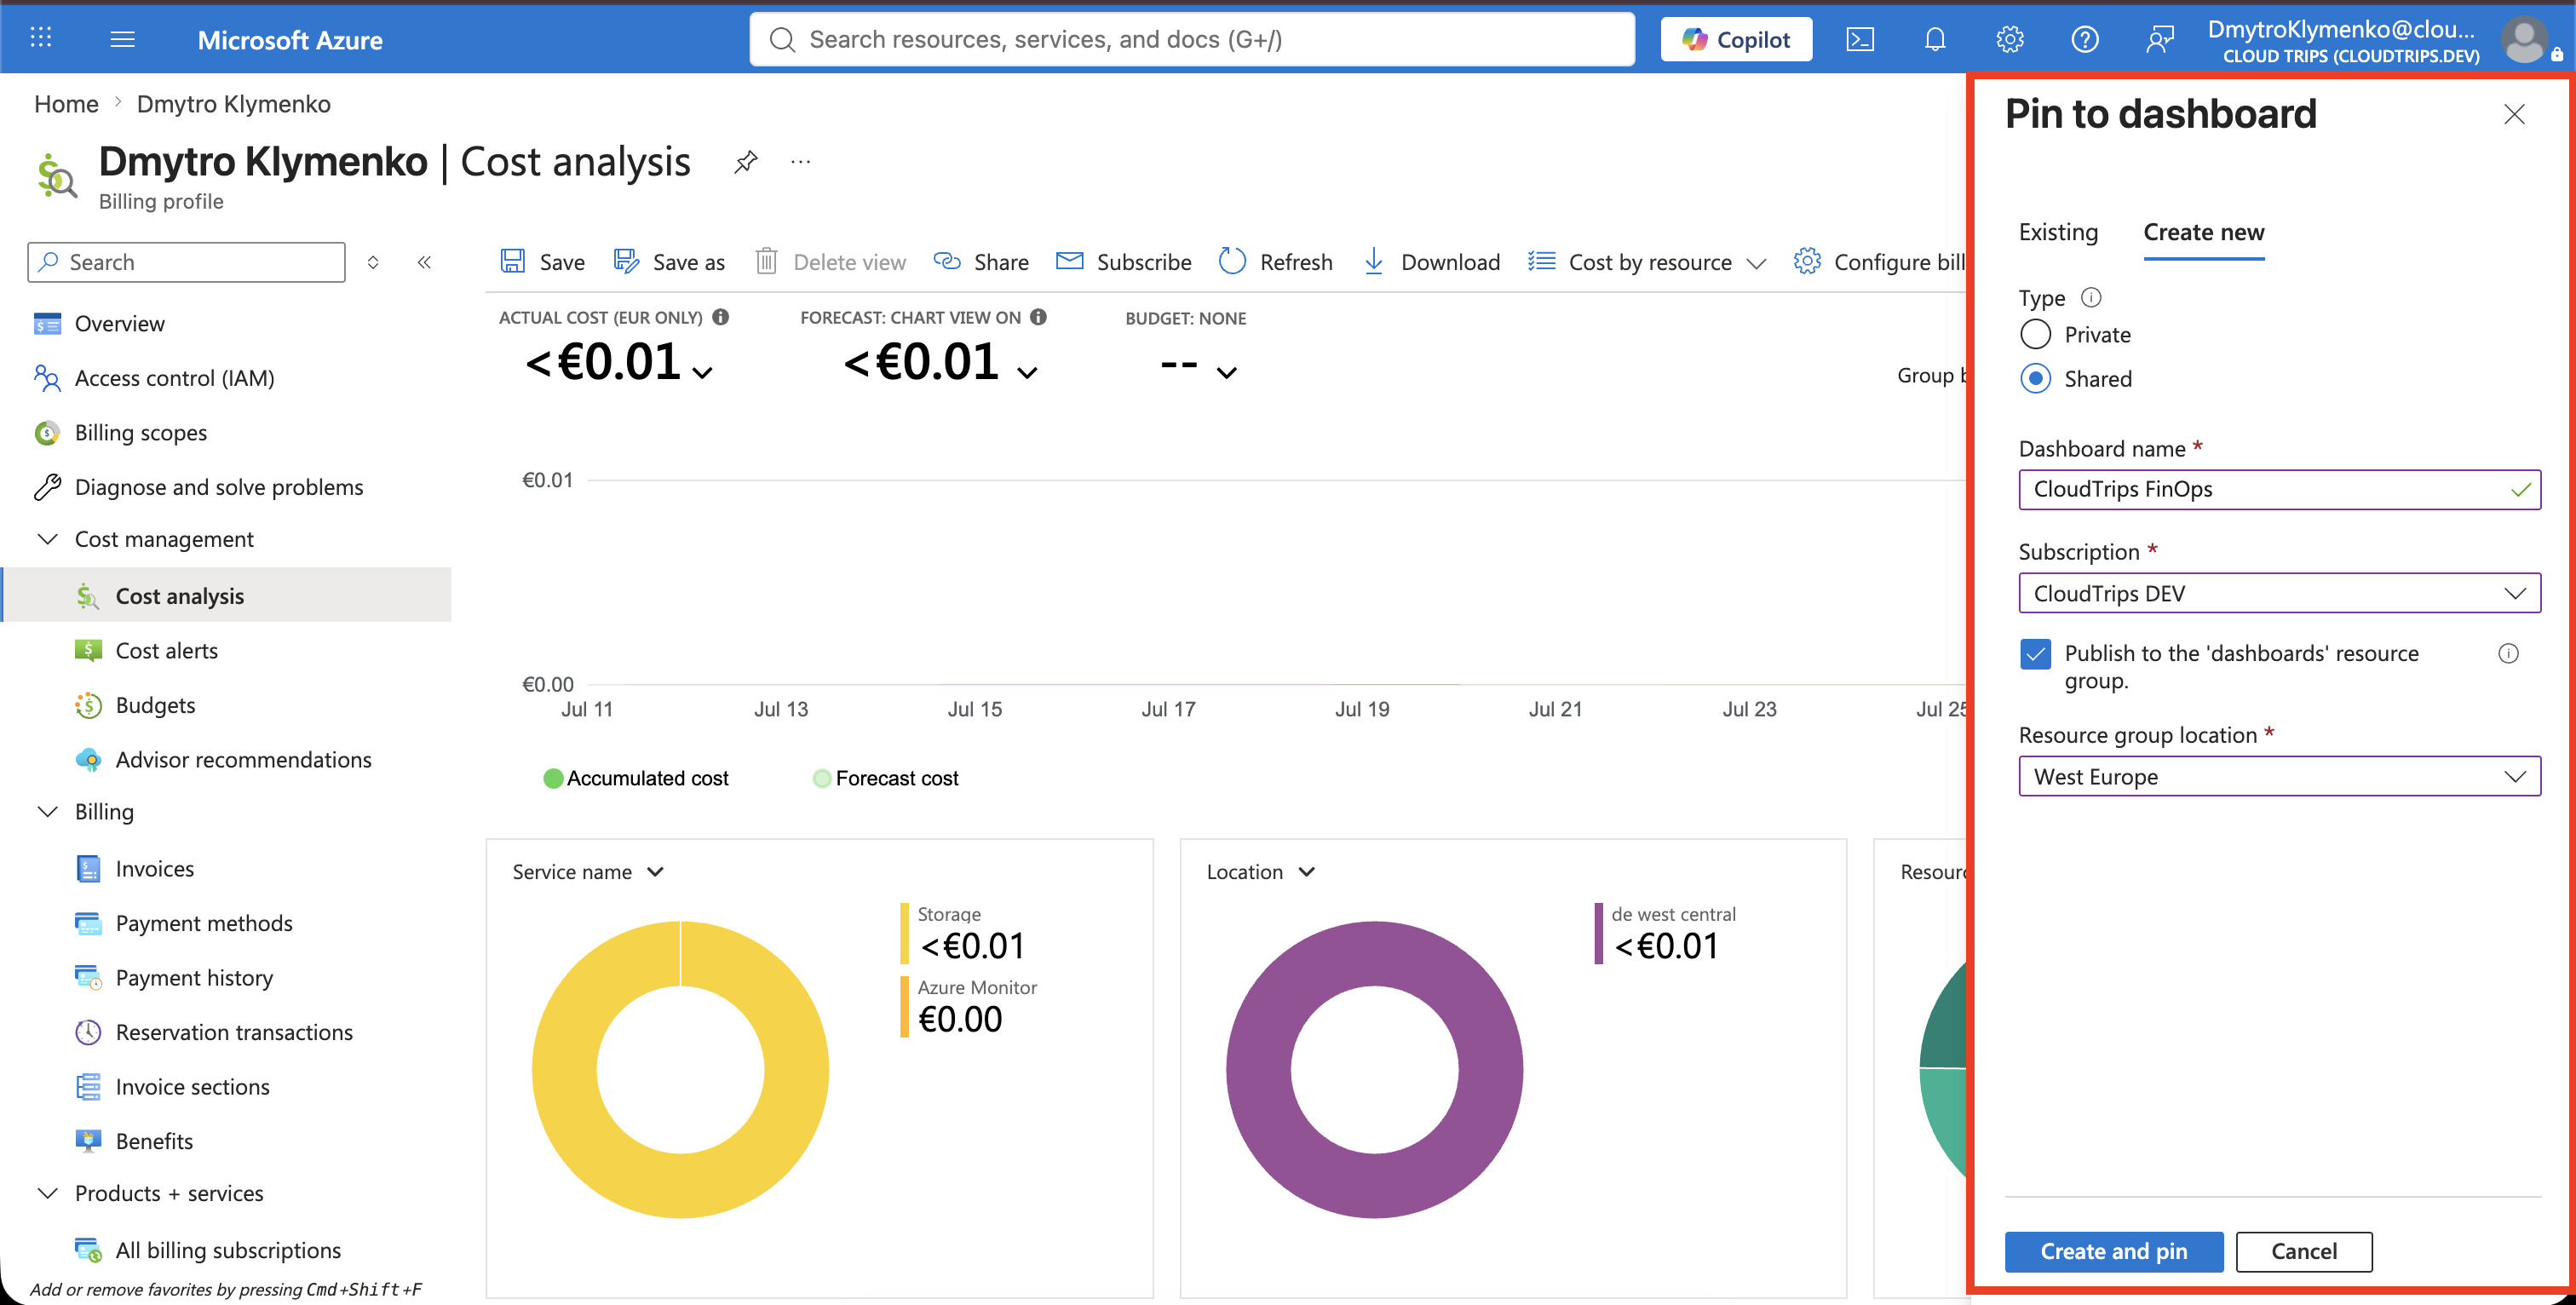Screen dimensions: 2576x1305
Task: Expand the Actual cost amount chevron
Action: [x=703, y=373]
